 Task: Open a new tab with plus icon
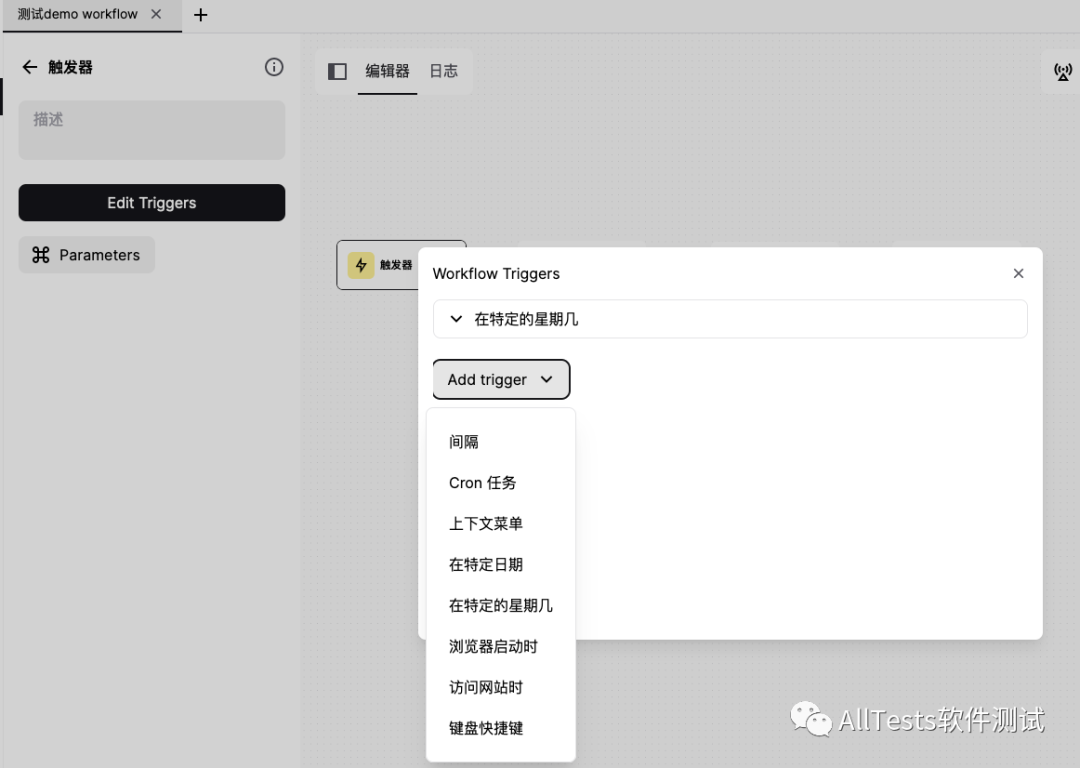(200, 15)
